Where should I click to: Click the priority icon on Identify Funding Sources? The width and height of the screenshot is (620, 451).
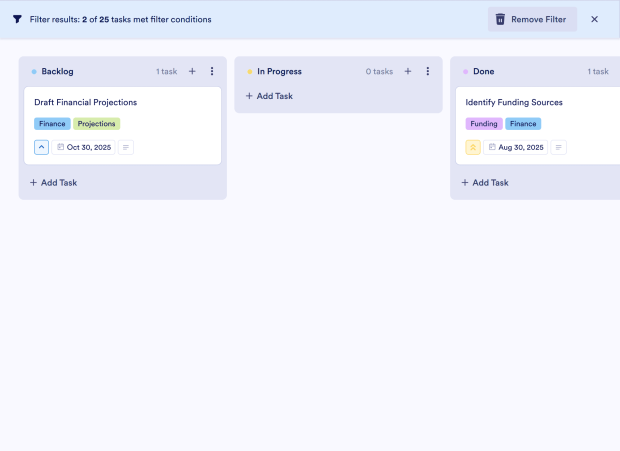point(473,147)
